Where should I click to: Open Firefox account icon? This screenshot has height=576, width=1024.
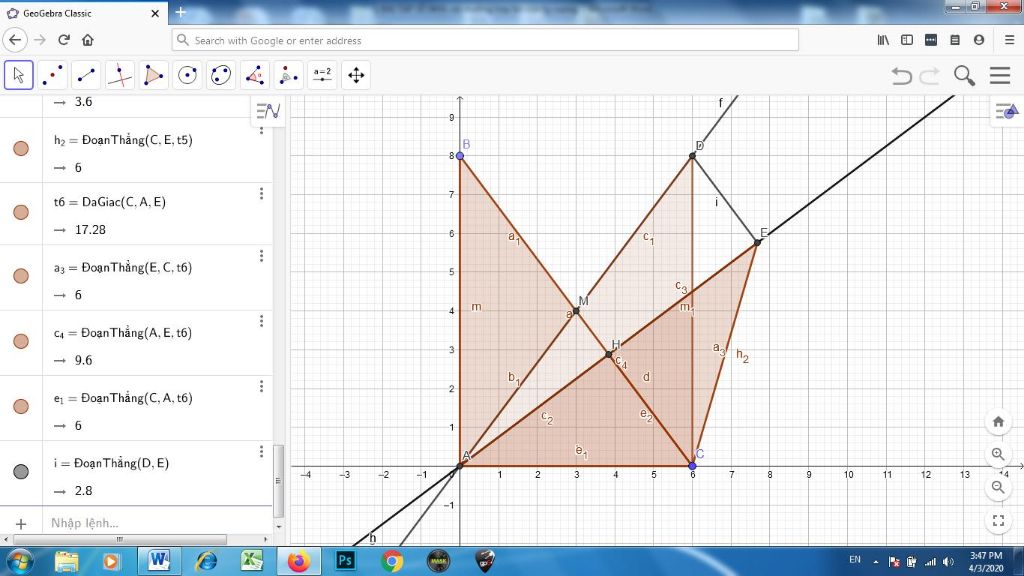(x=978, y=40)
